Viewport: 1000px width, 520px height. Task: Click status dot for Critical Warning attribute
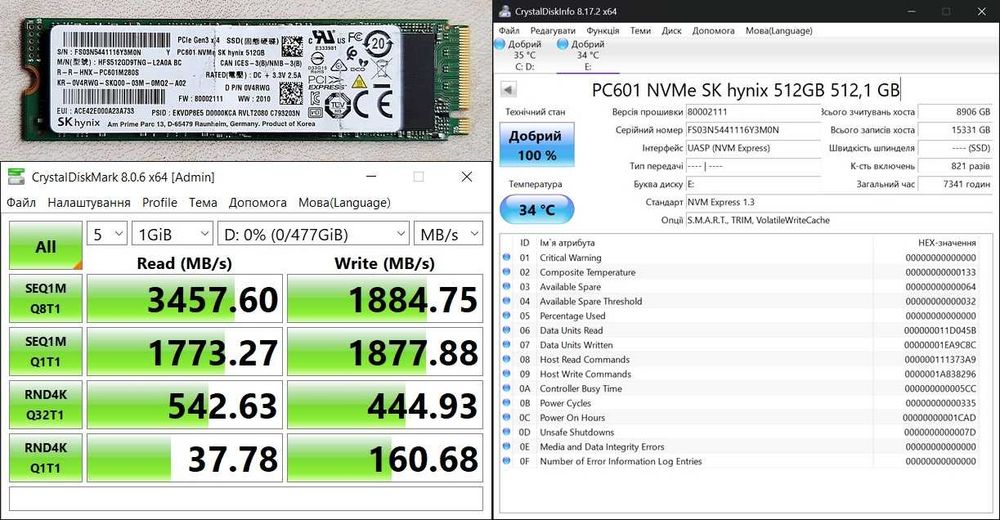(506, 257)
